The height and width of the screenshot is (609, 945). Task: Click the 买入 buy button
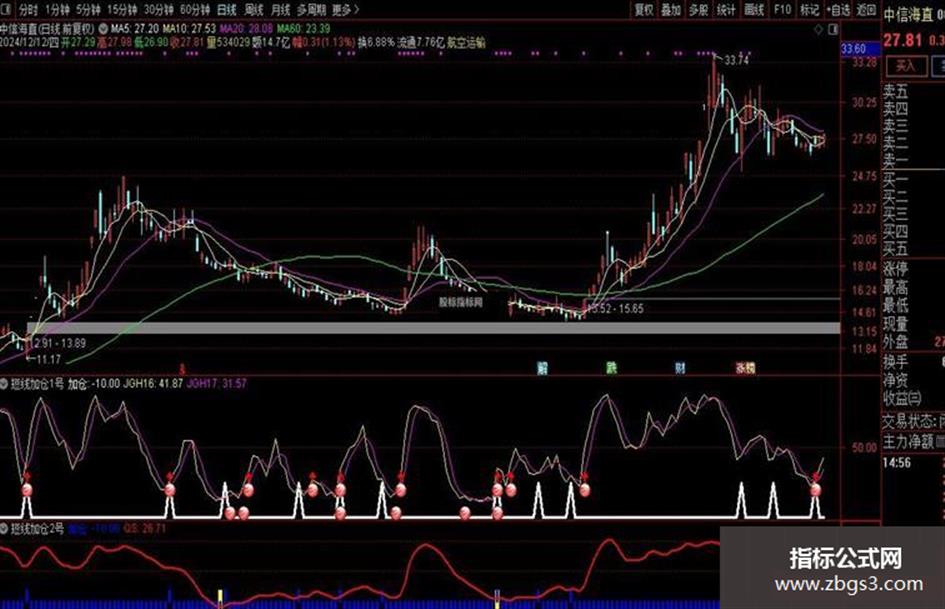[905, 65]
